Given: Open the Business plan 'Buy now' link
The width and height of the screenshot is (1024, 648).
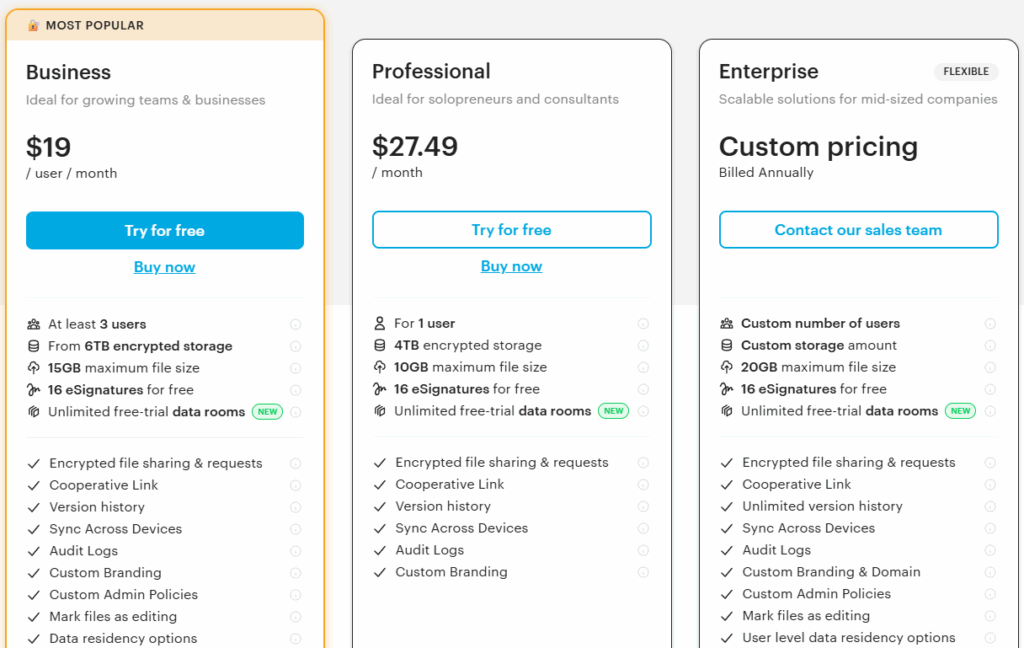Looking at the screenshot, I should point(165,267).
